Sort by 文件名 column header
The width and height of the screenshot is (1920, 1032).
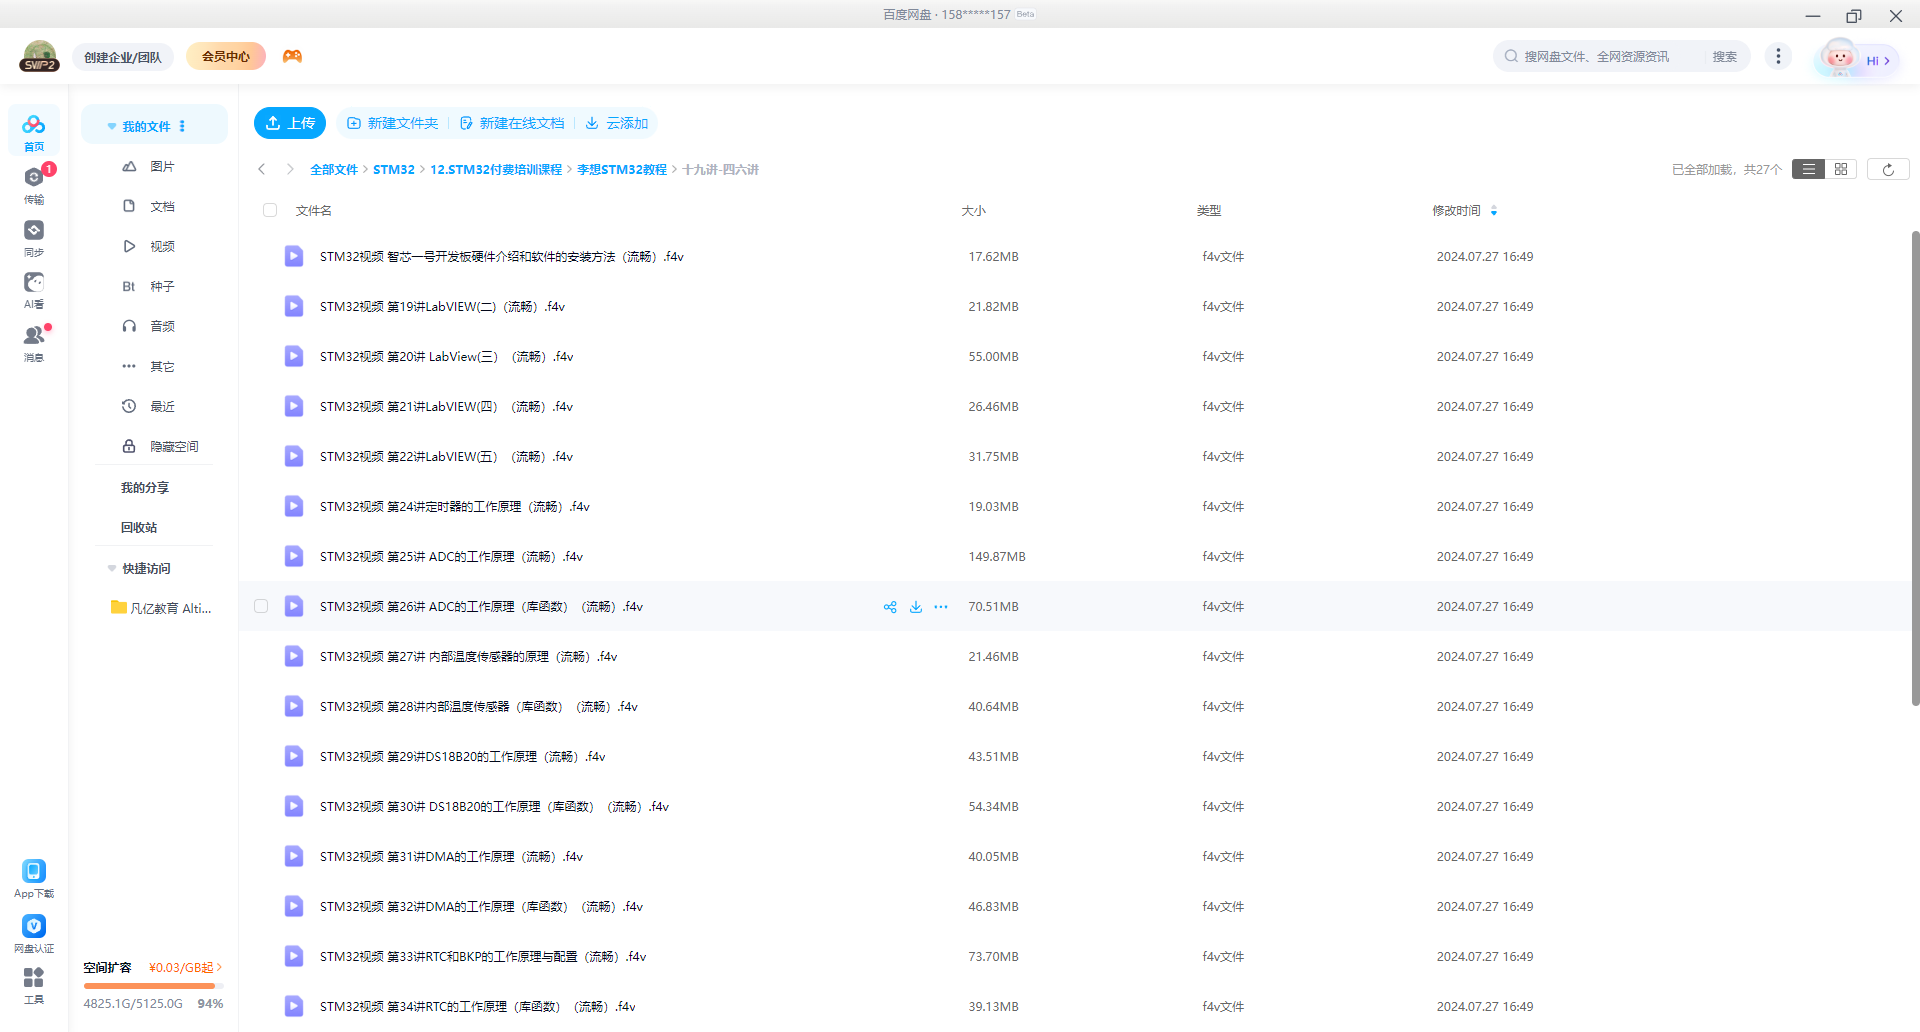click(x=314, y=210)
